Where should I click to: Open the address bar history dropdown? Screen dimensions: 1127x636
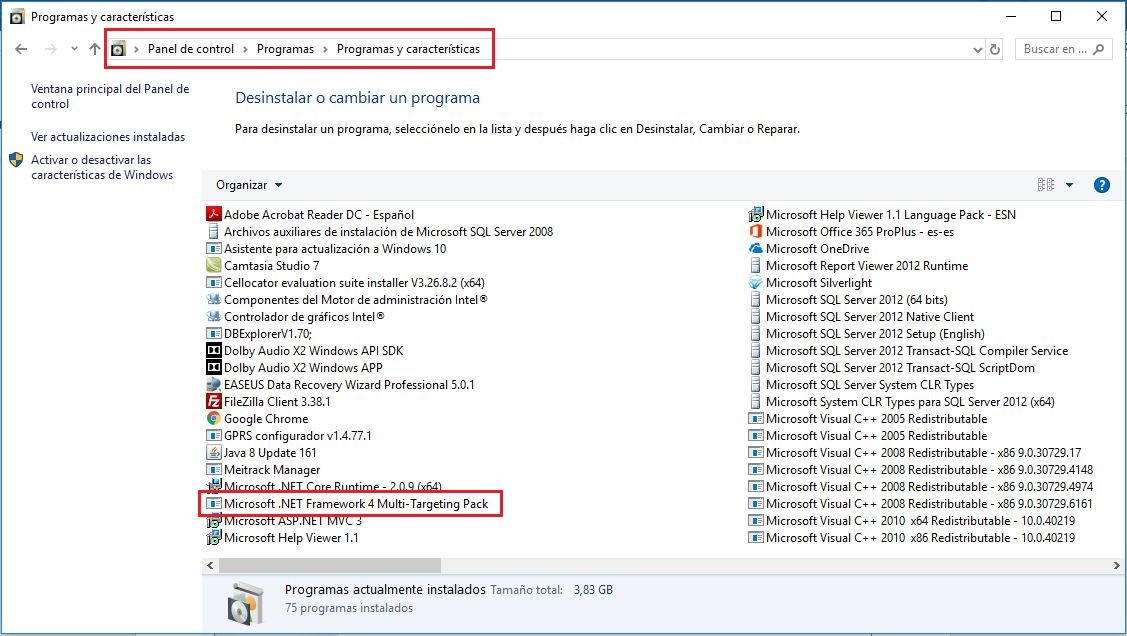point(978,50)
